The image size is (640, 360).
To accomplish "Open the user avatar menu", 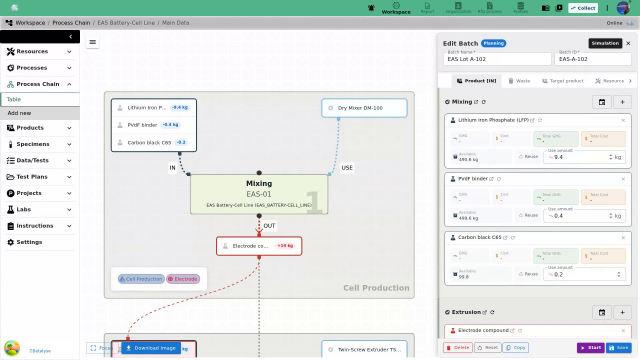I will pos(623,8).
